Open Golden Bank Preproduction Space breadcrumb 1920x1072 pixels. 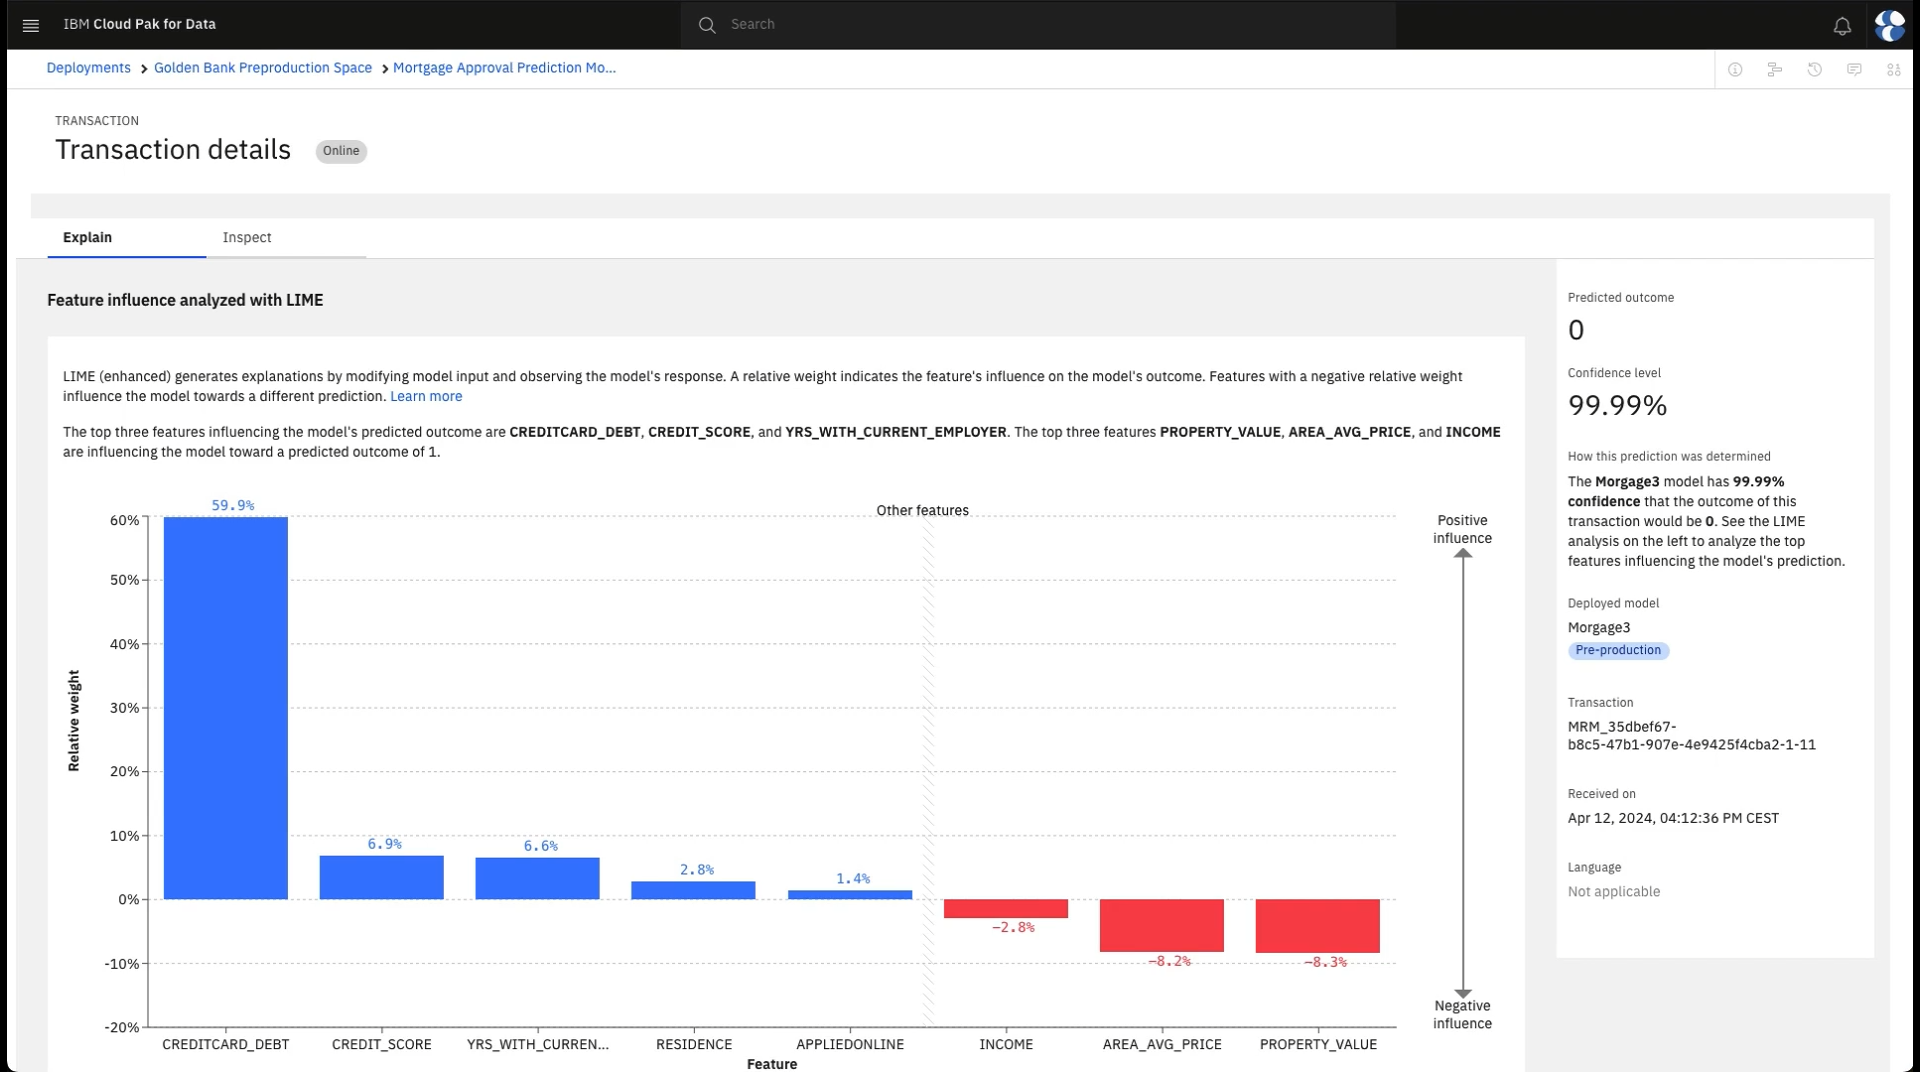pos(263,67)
